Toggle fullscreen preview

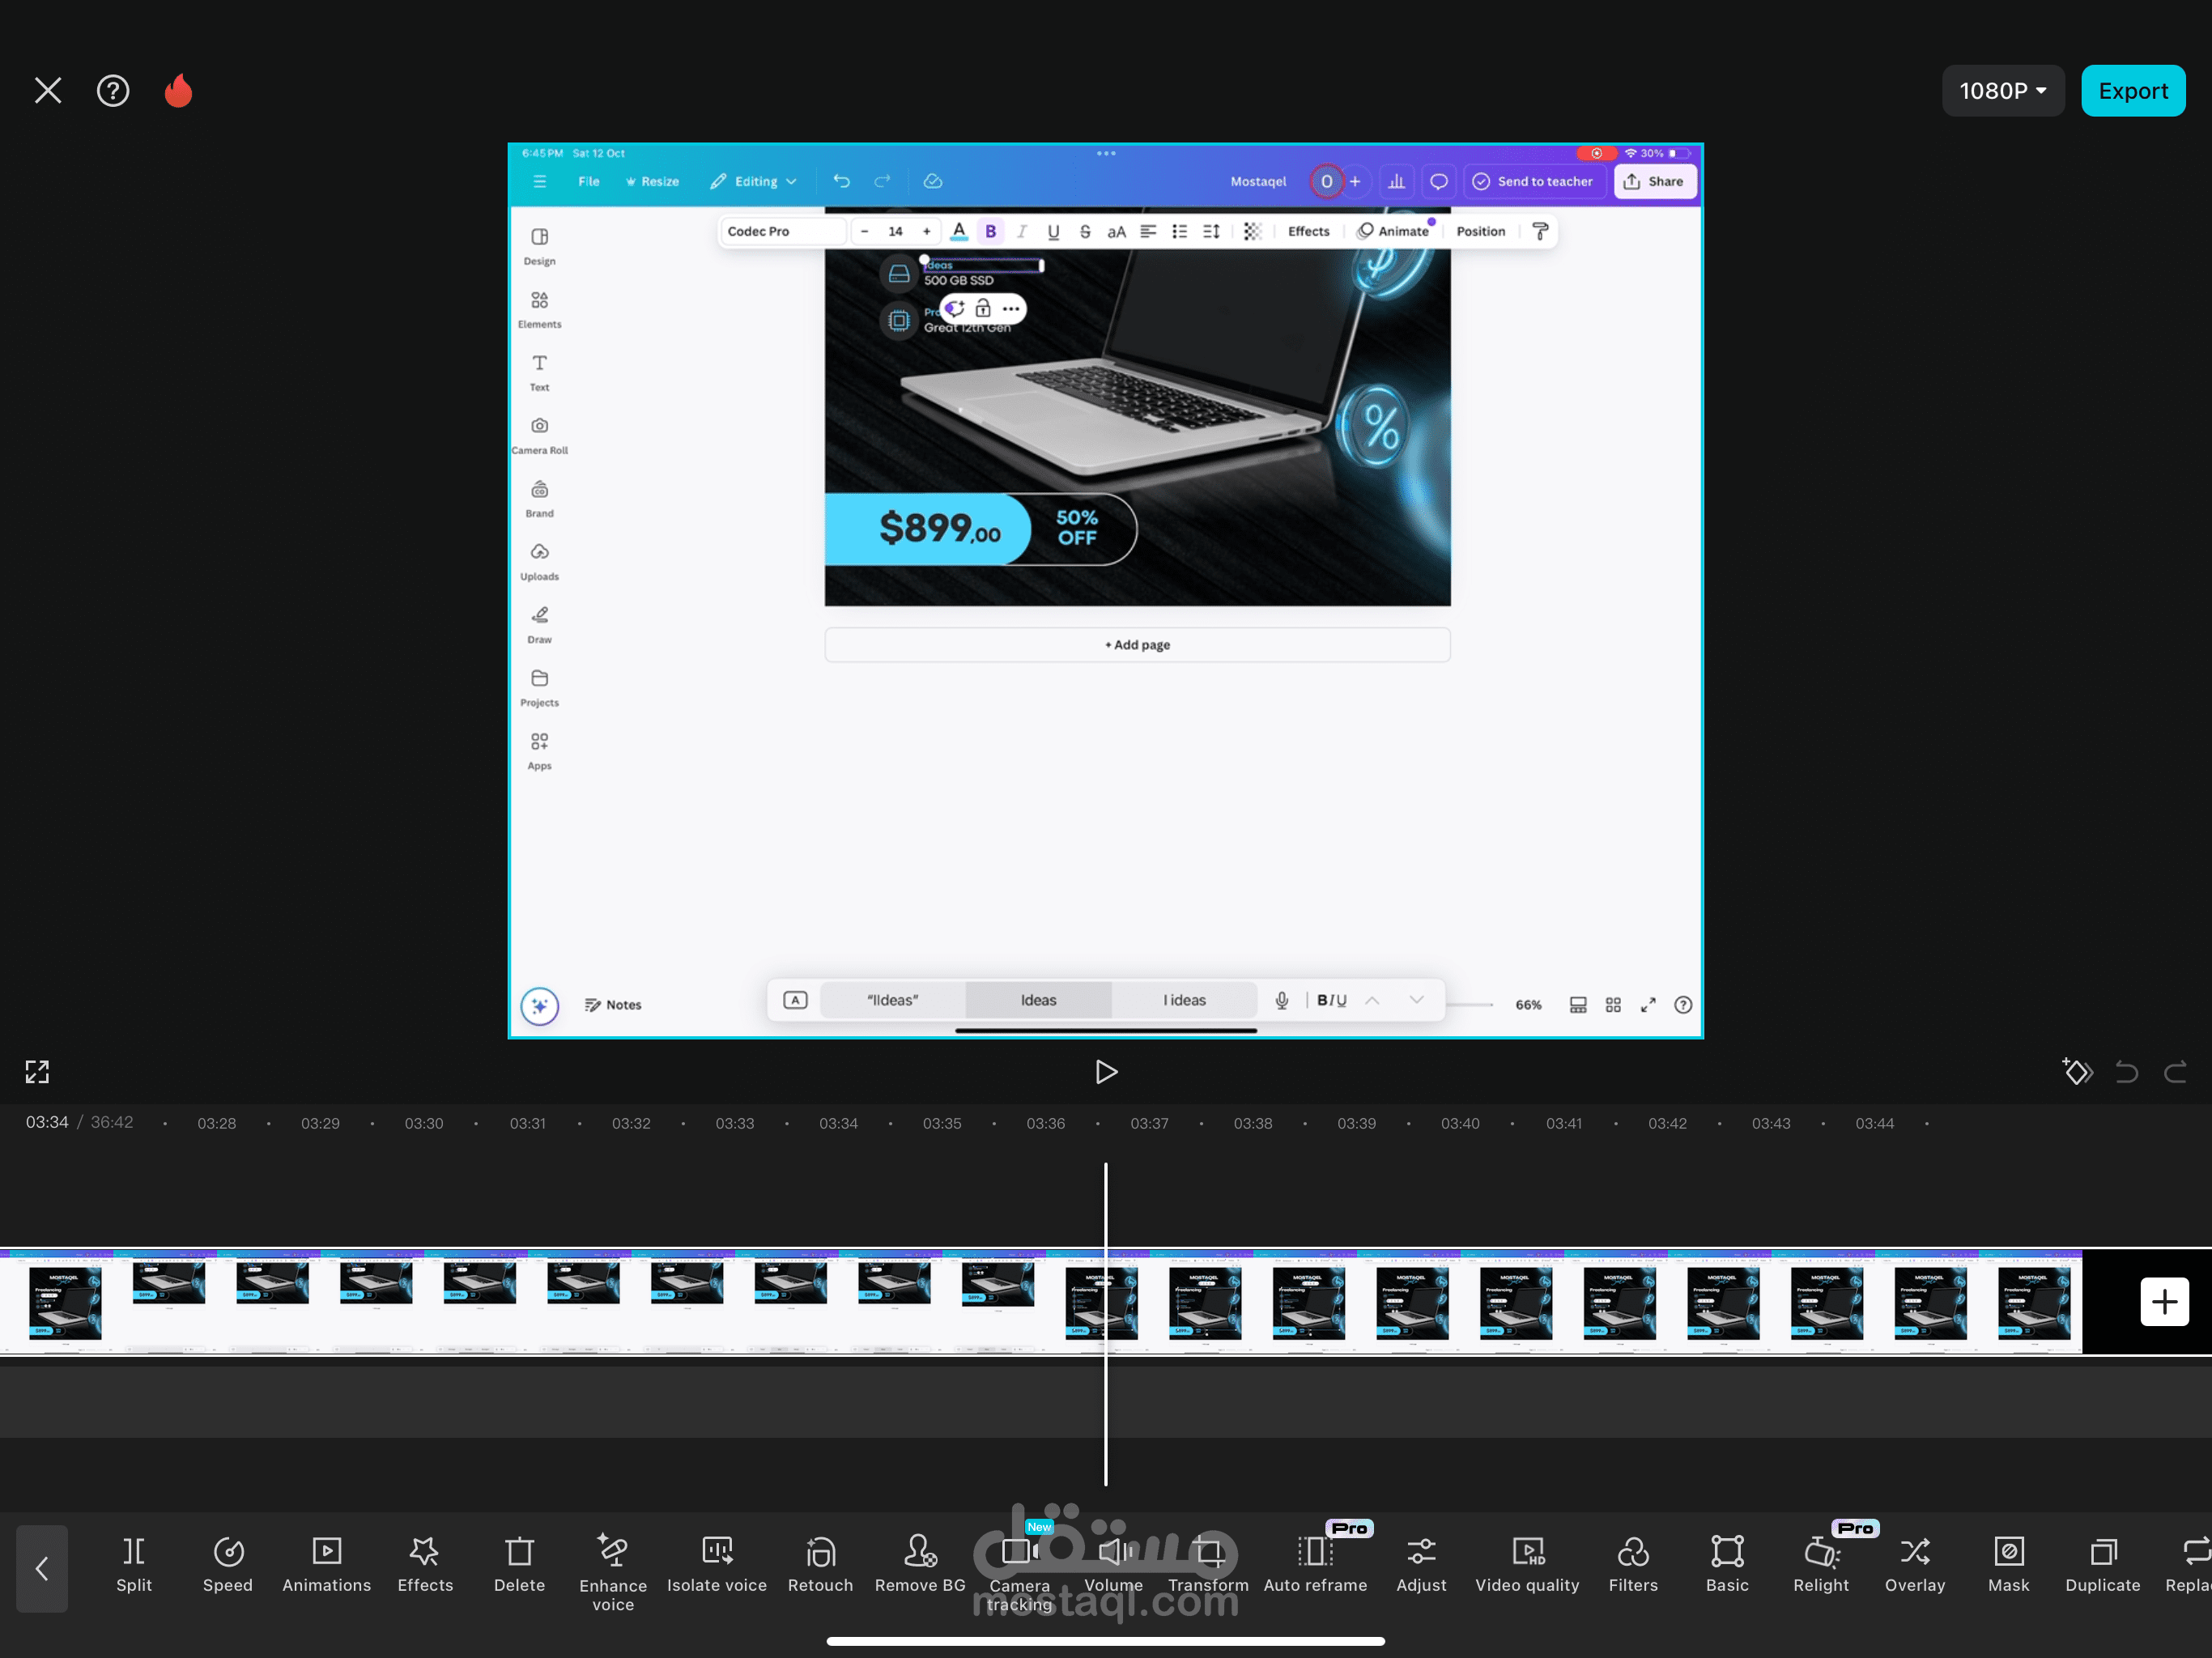point(37,1072)
